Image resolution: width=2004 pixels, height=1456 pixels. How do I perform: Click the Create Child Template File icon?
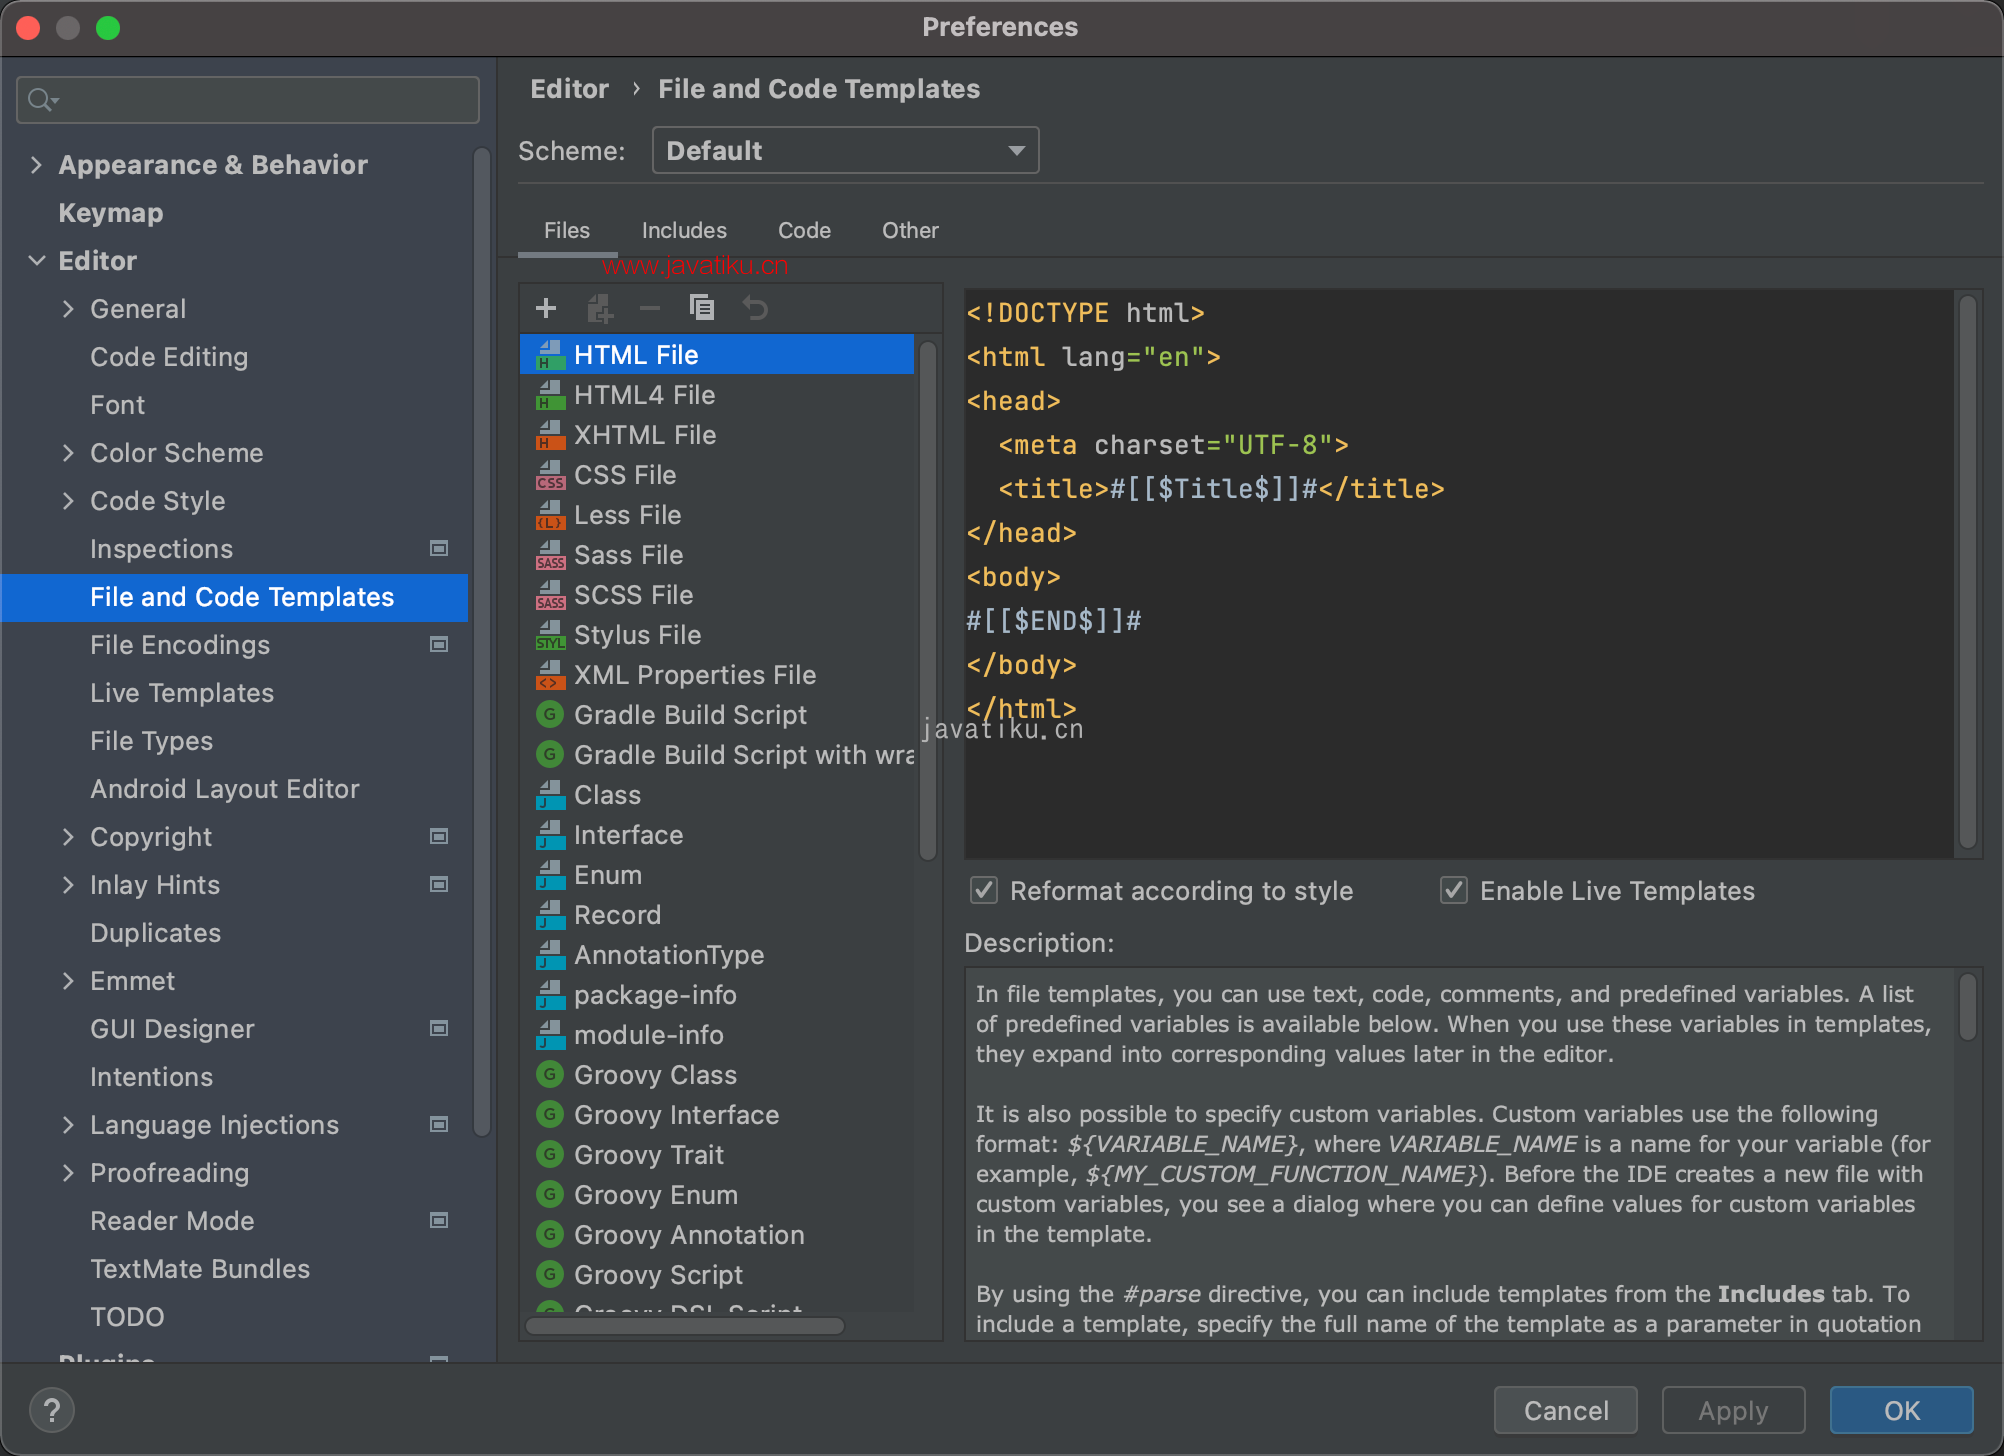(x=599, y=308)
